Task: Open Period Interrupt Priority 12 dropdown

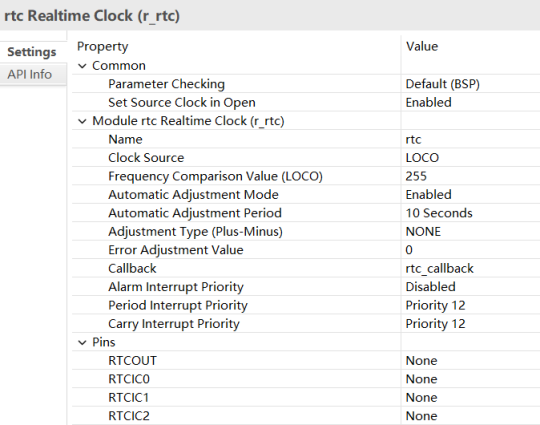Action: point(470,305)
